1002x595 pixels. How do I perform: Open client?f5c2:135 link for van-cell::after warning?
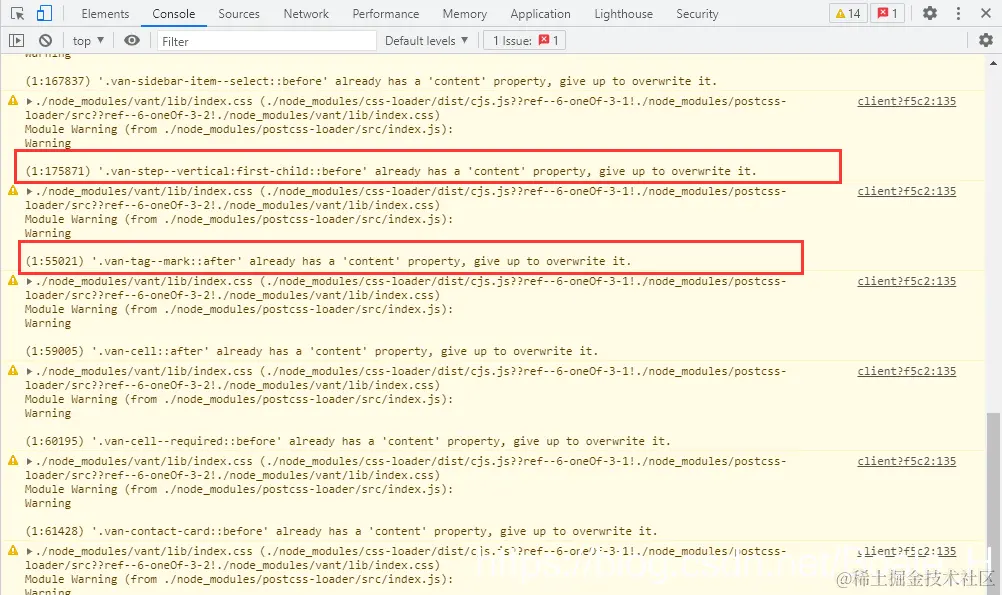[x=906, y=281]
